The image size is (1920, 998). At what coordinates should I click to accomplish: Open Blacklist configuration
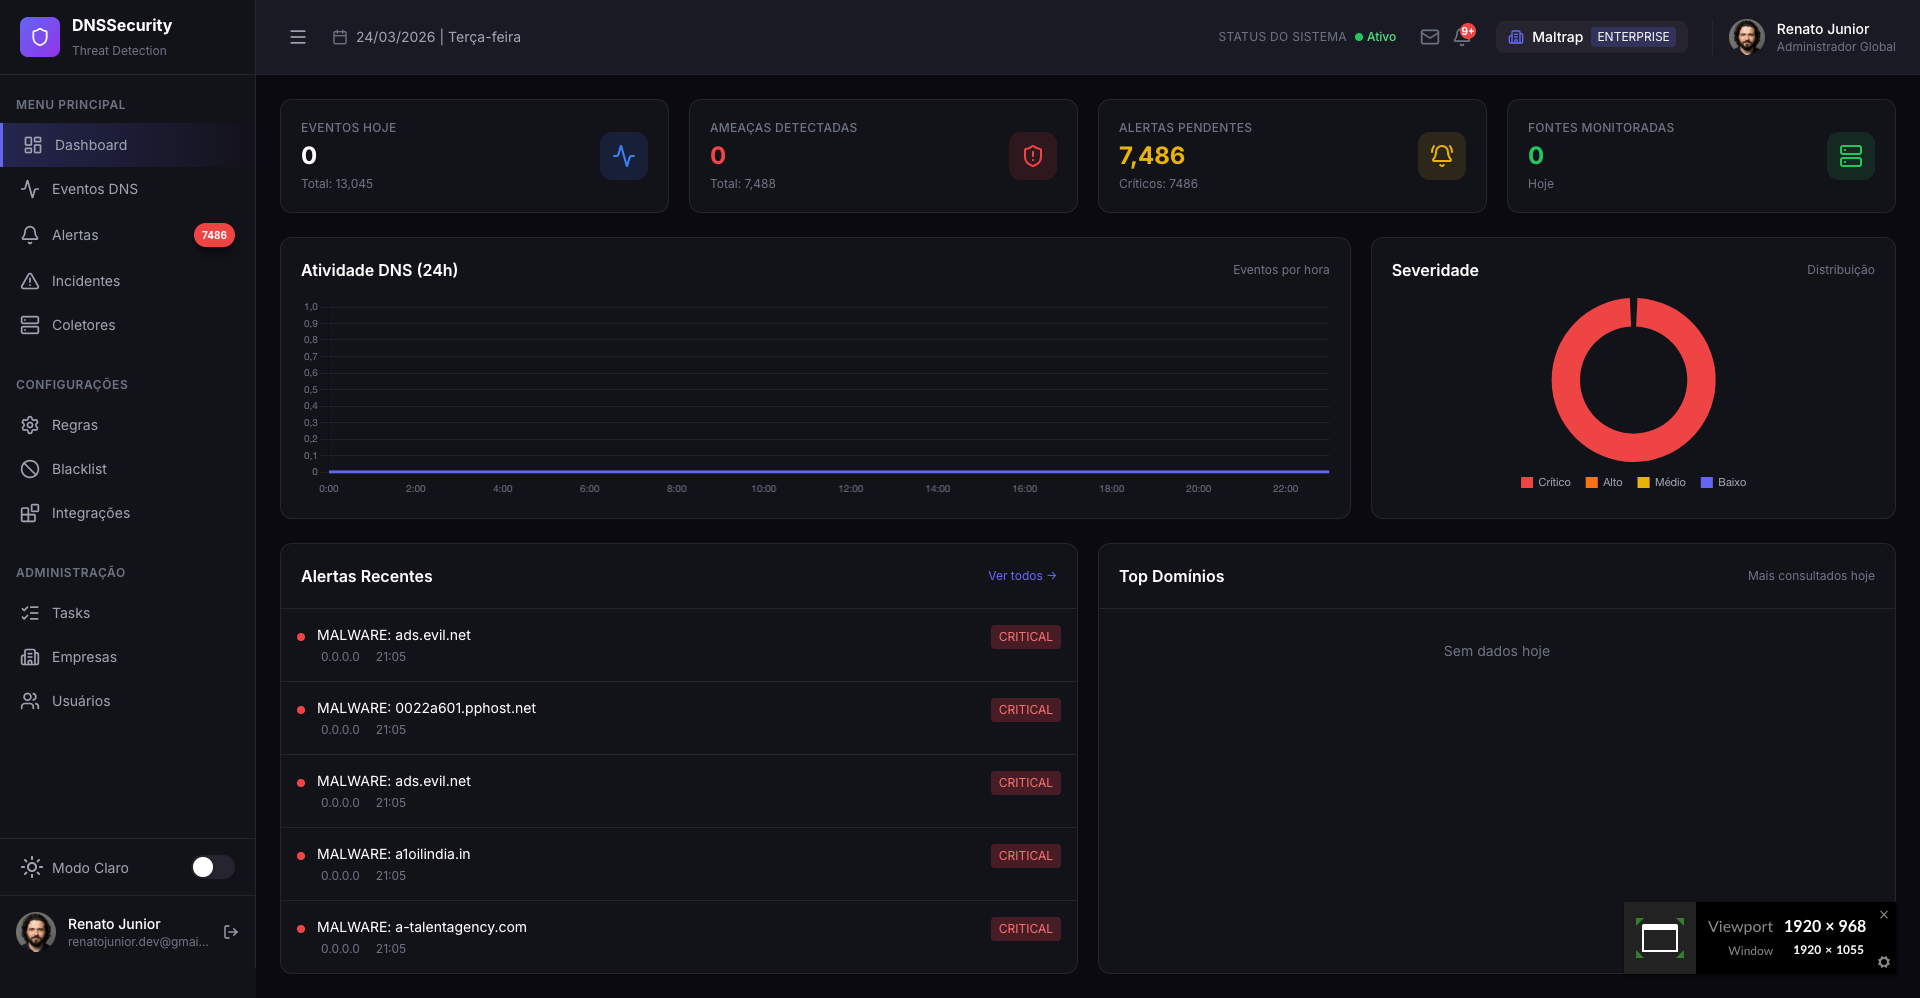(79, 469)
